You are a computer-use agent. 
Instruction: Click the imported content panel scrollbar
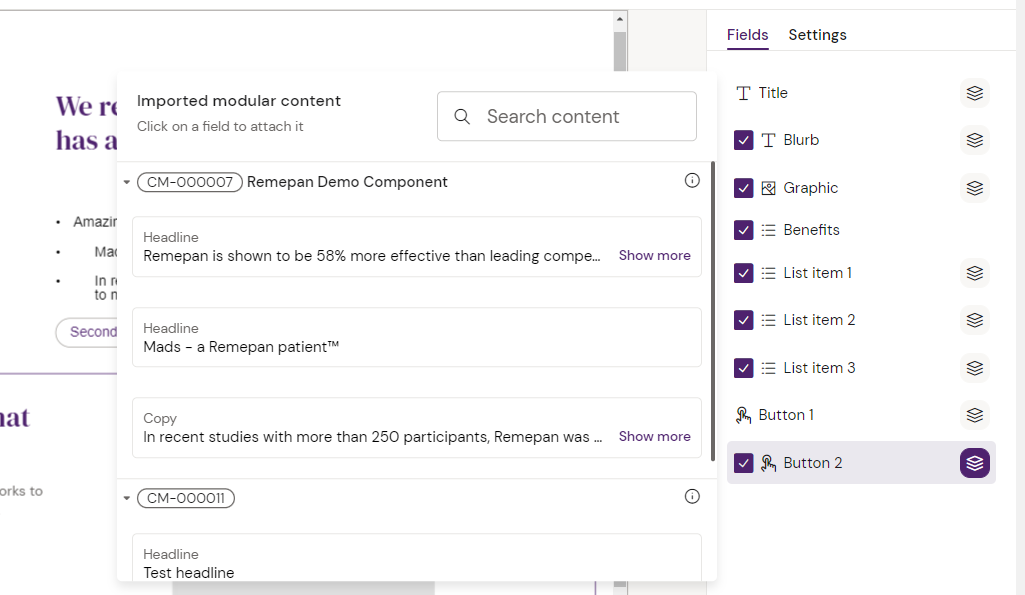(x=712, y=310)
